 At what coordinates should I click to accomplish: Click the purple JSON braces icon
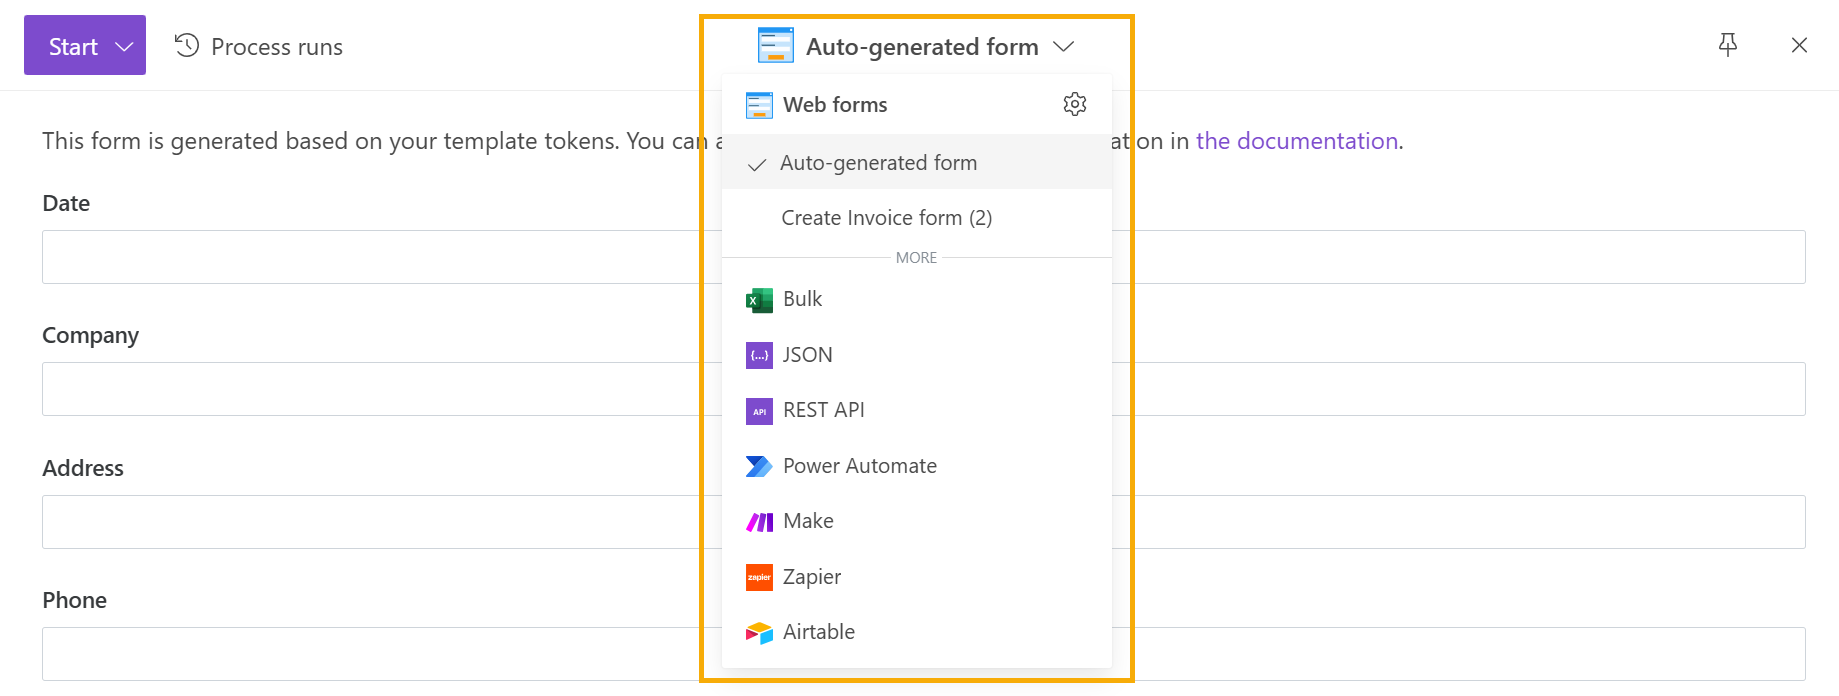click(759, 355)
